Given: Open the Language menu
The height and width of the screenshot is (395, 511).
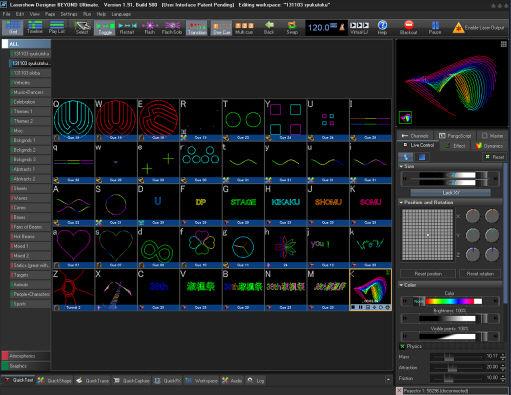Looking at the screenshot, I should point(121,14).
